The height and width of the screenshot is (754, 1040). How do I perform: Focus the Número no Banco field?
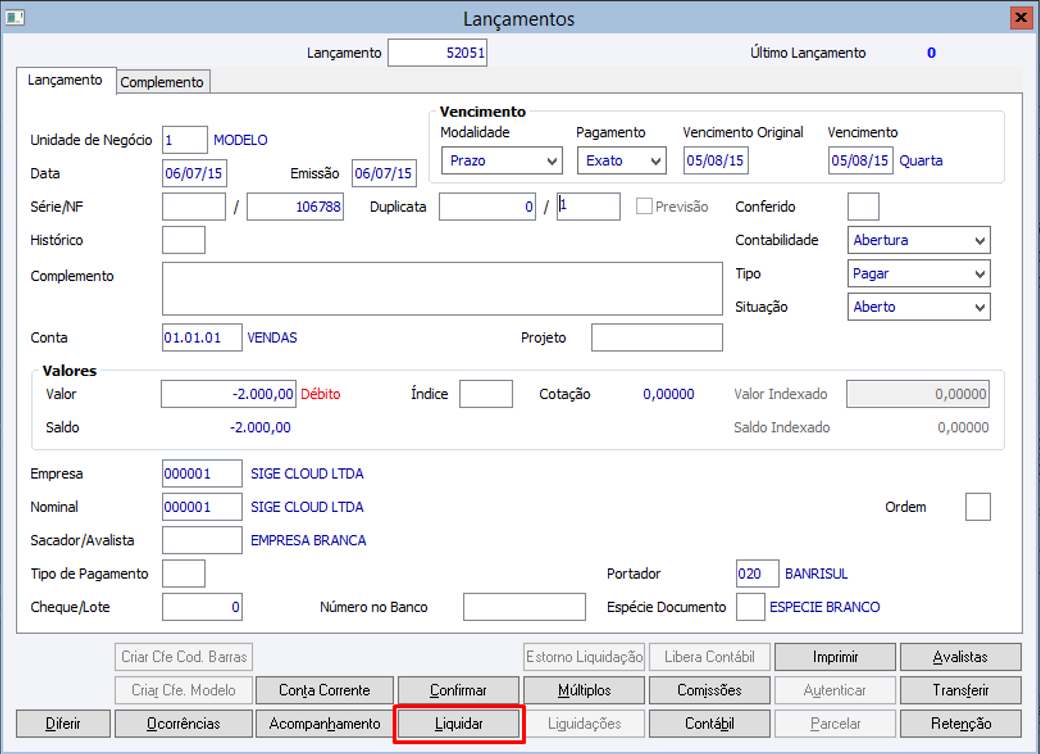pos(525,607)
